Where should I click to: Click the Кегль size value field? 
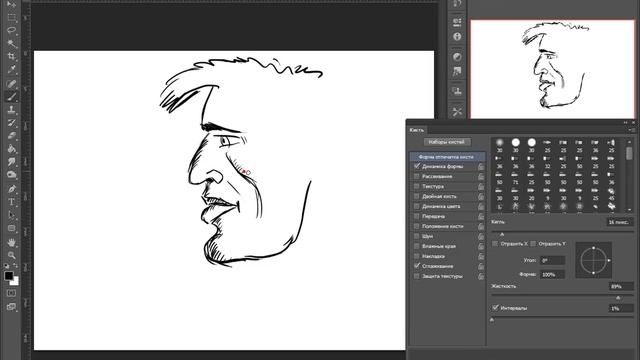620,222
